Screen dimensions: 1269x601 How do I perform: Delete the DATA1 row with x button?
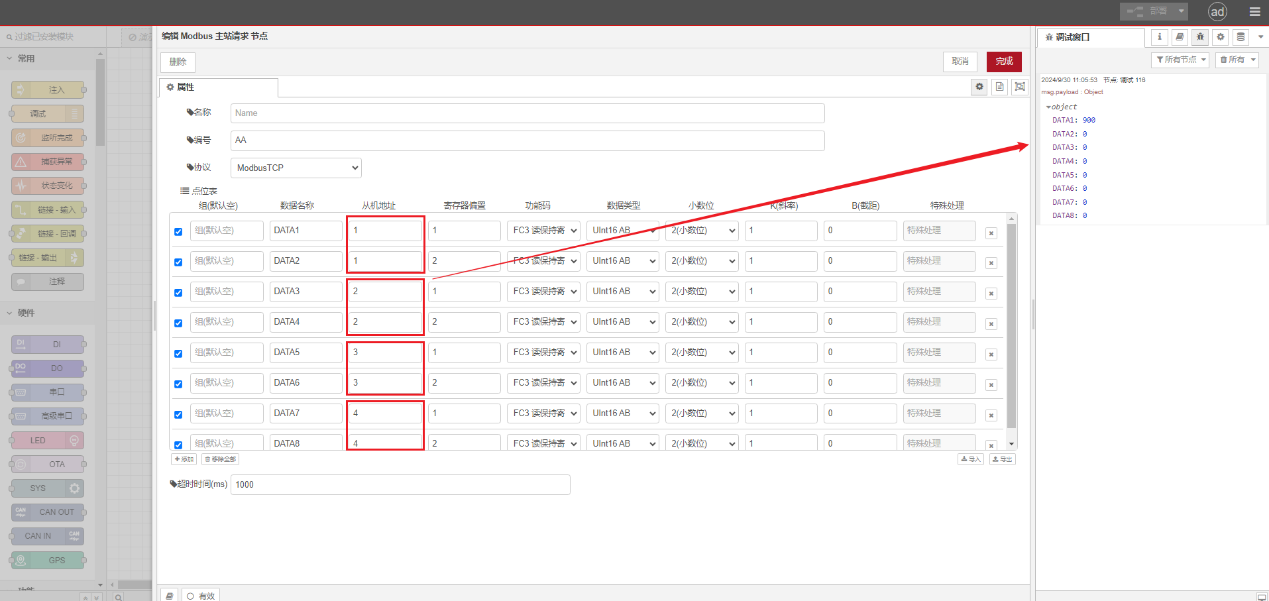991,232
